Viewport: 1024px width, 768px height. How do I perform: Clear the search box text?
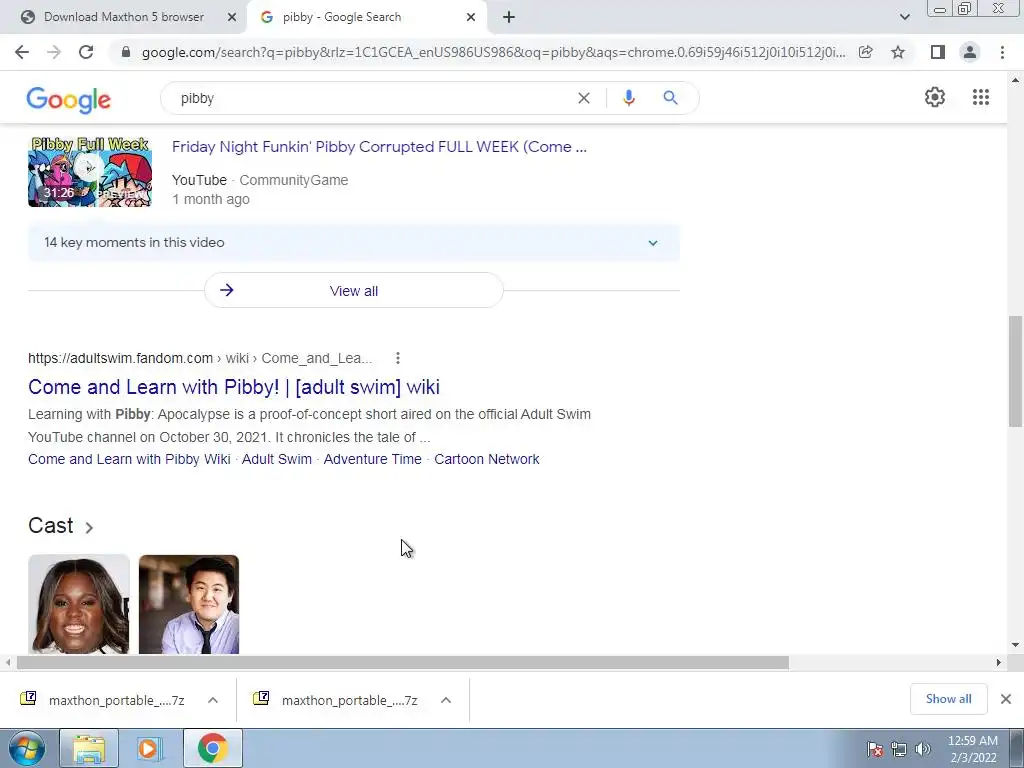point(584,98)
